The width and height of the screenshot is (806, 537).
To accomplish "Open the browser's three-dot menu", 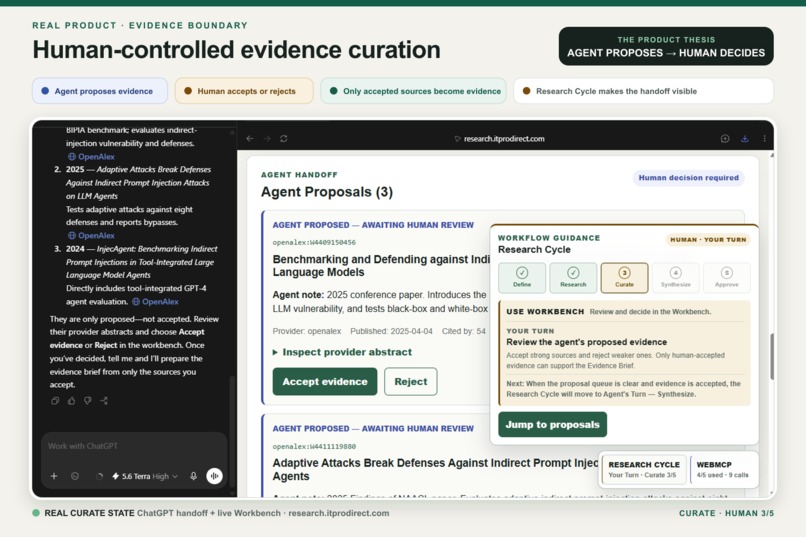I will pos(764,139).
